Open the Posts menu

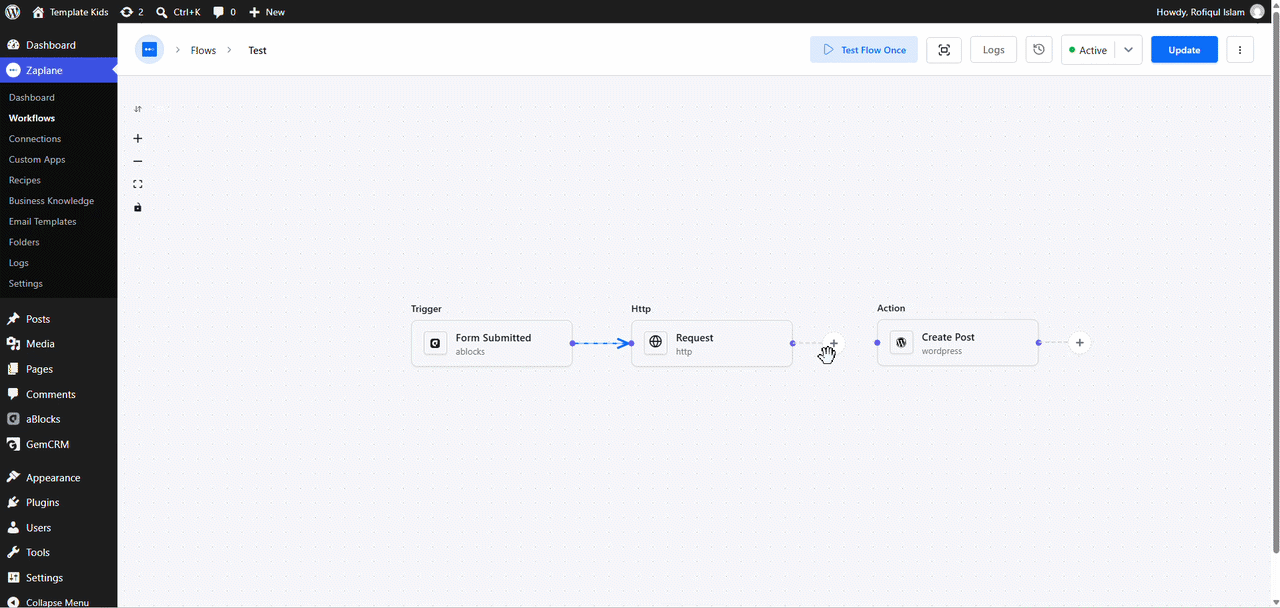point(58,319)
